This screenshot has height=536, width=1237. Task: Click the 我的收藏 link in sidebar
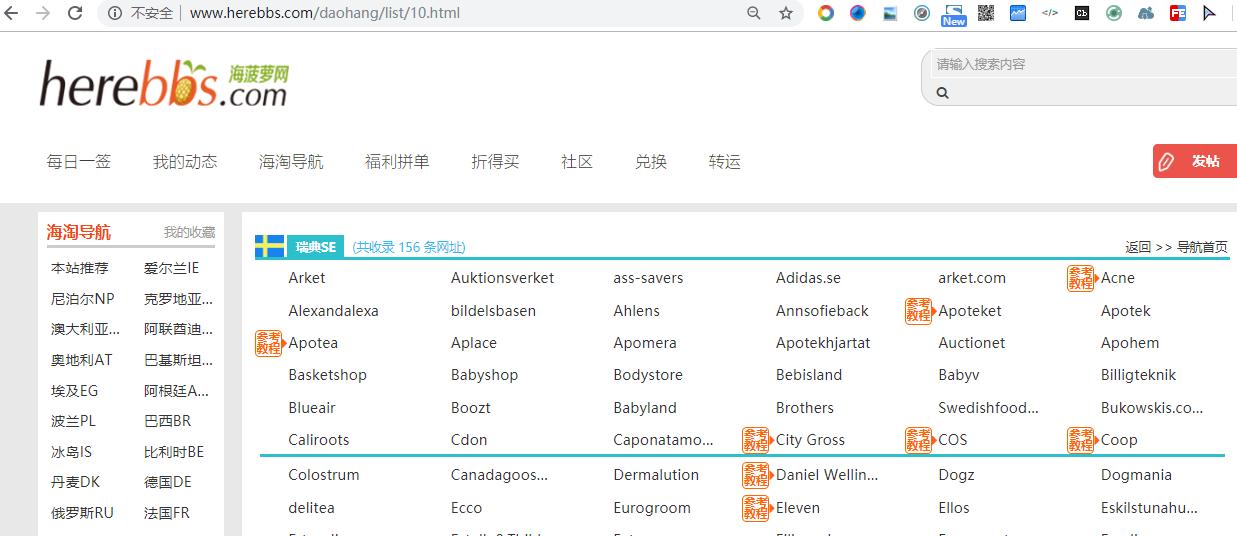pyautogui.click(x=189, y=232)
